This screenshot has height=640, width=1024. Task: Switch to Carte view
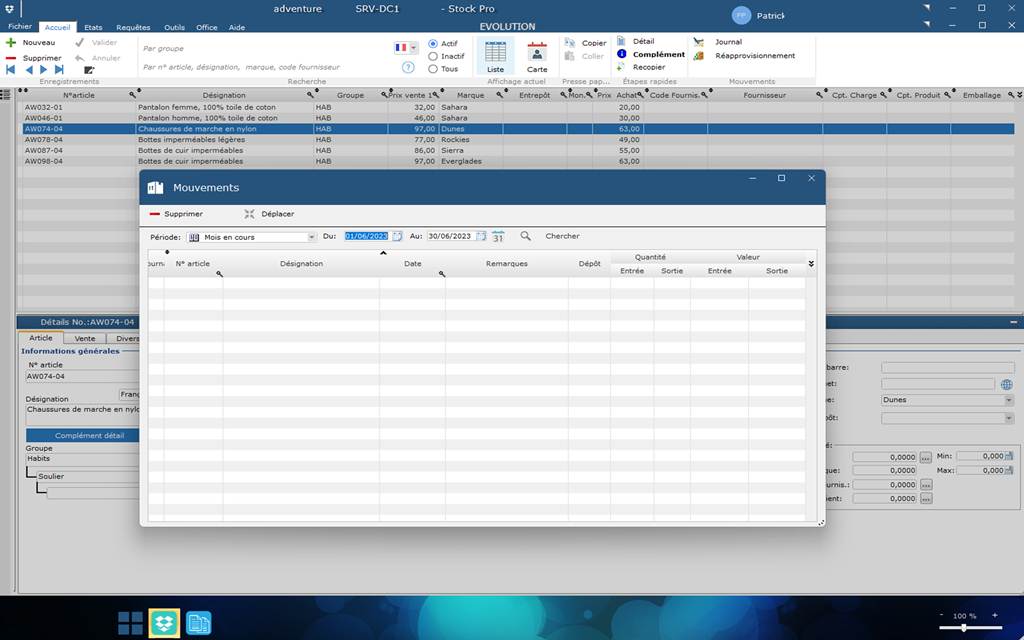coord(537,56)
